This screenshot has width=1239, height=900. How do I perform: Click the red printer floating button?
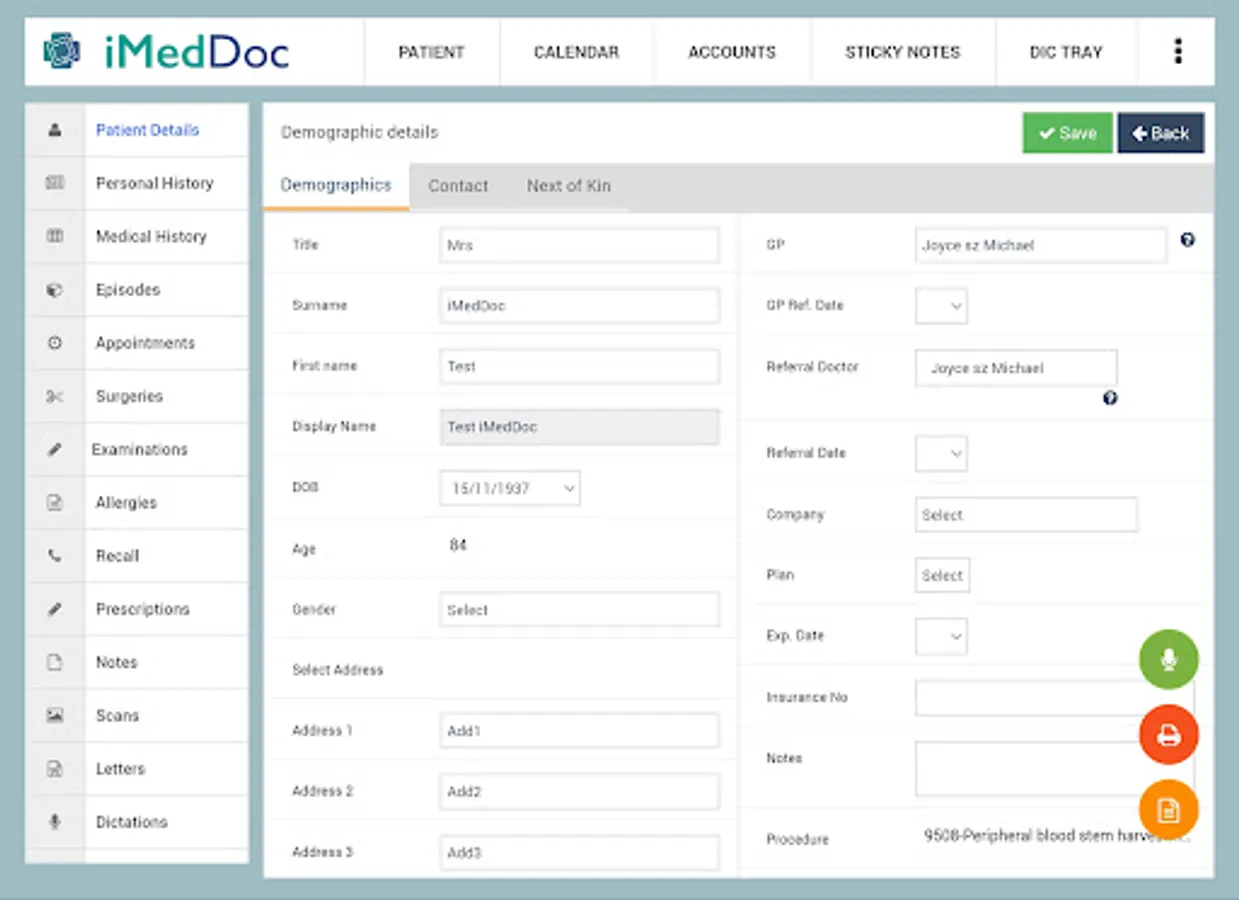click(x=1168, y=735)
